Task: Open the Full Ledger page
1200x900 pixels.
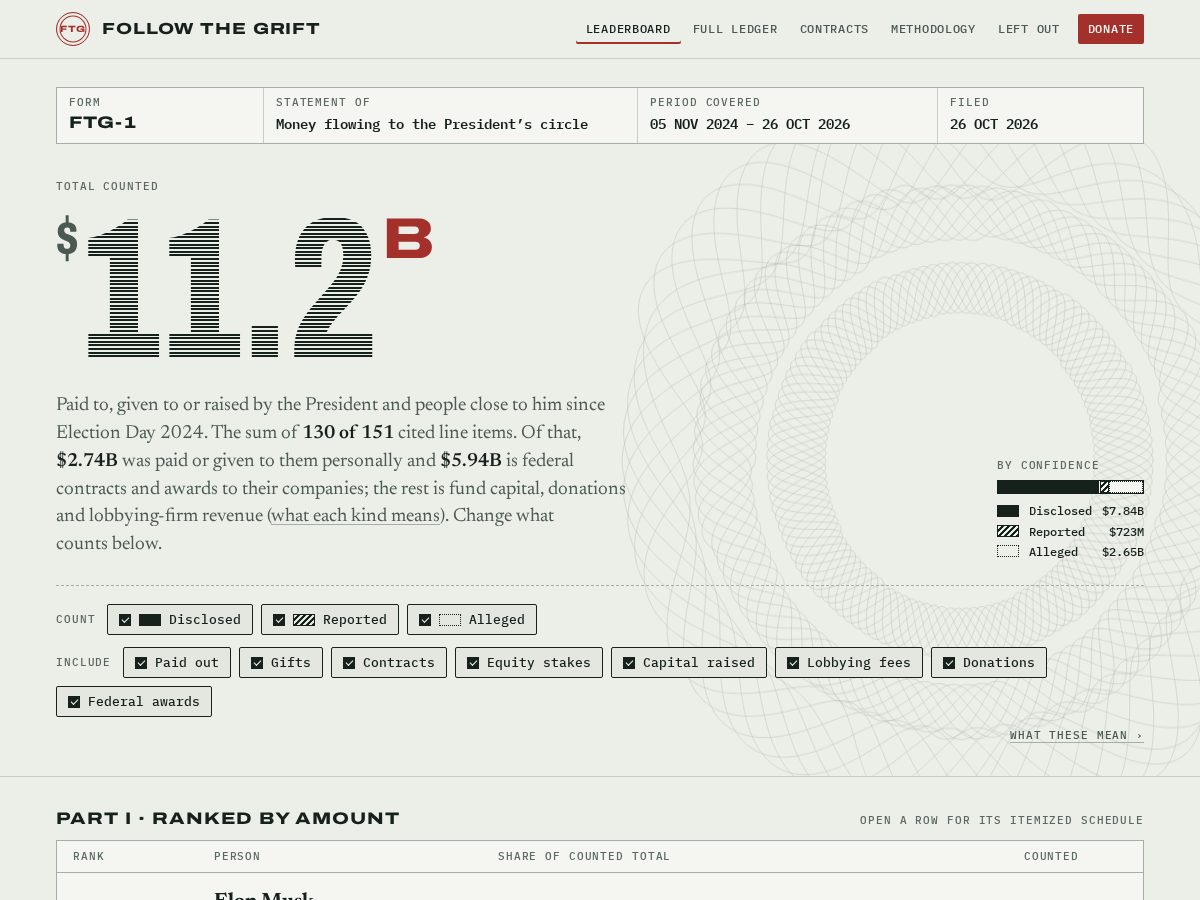Action: (x=735, y=29)
